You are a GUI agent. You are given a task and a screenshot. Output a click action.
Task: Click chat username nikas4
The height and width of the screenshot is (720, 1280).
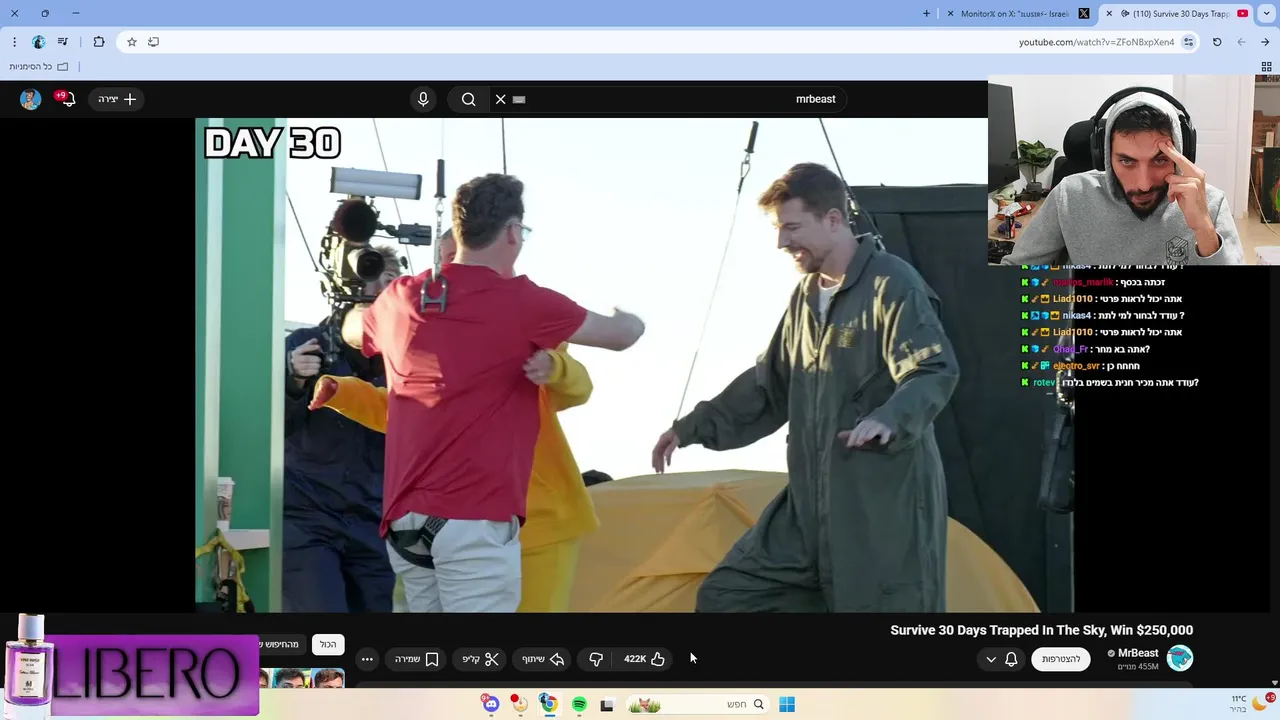point(1077,316)
